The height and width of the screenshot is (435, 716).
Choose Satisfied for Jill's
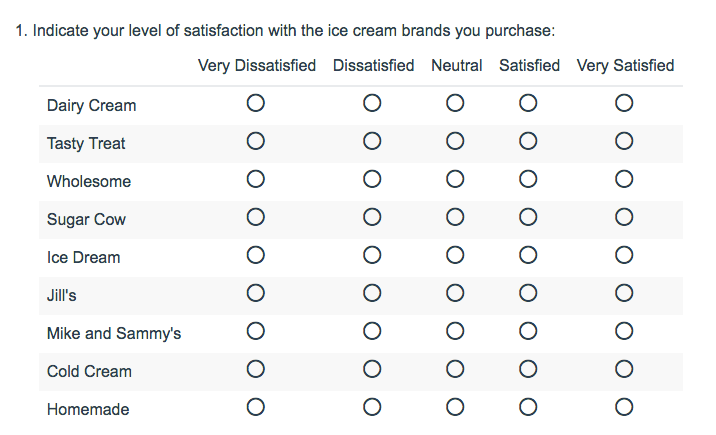tap(528, 293)
